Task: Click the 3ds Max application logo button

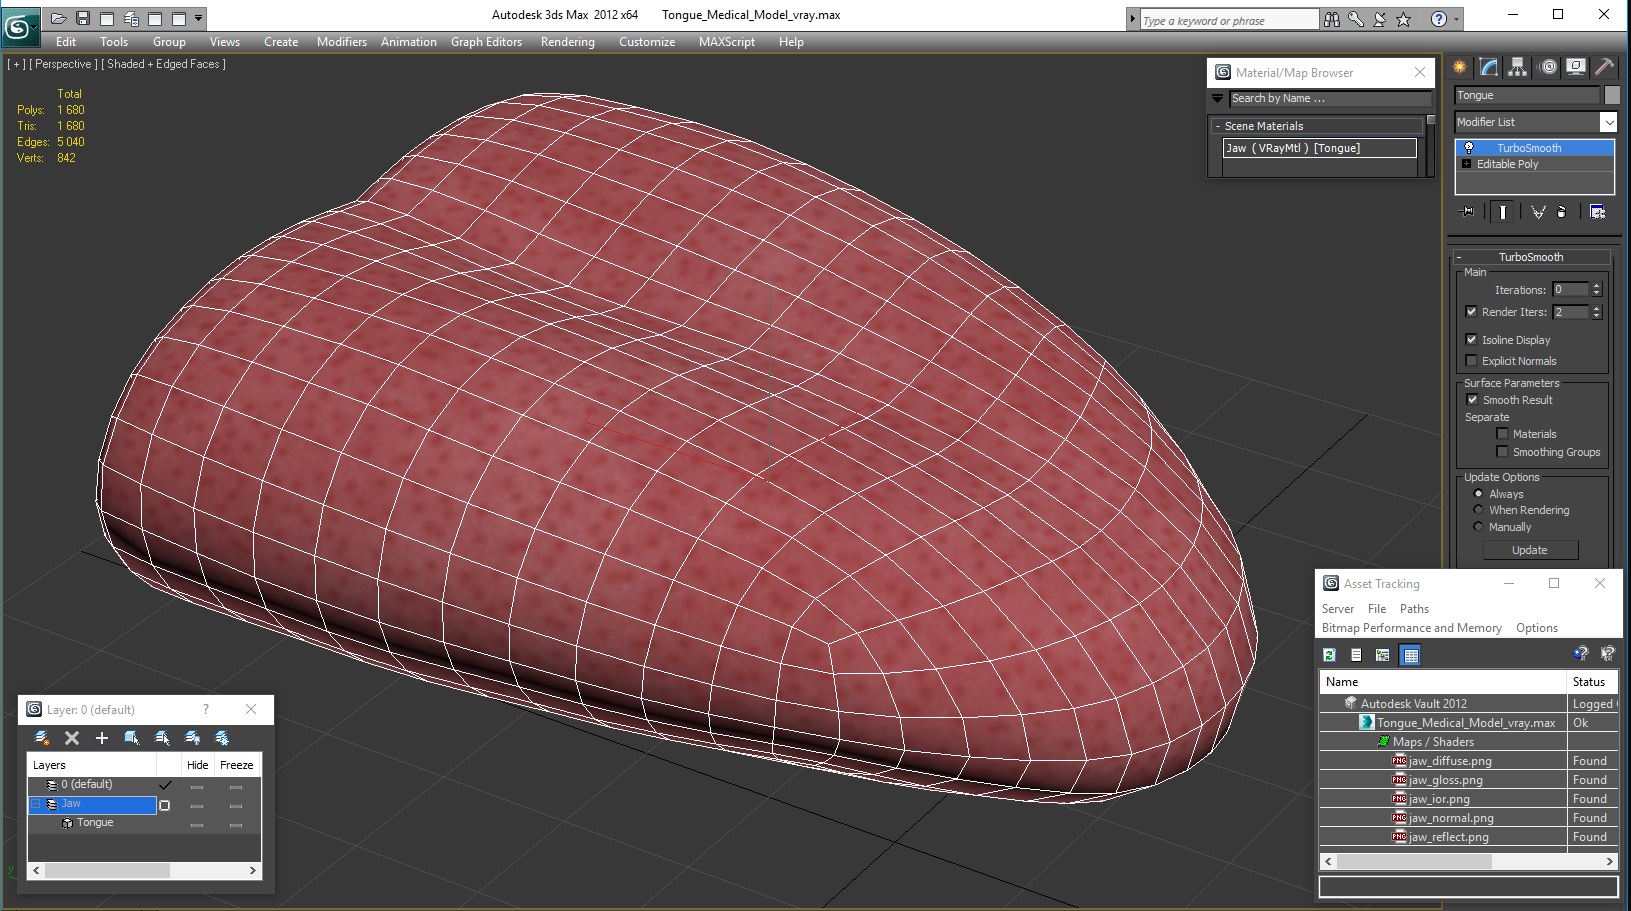Action: (x=19, y=26)
